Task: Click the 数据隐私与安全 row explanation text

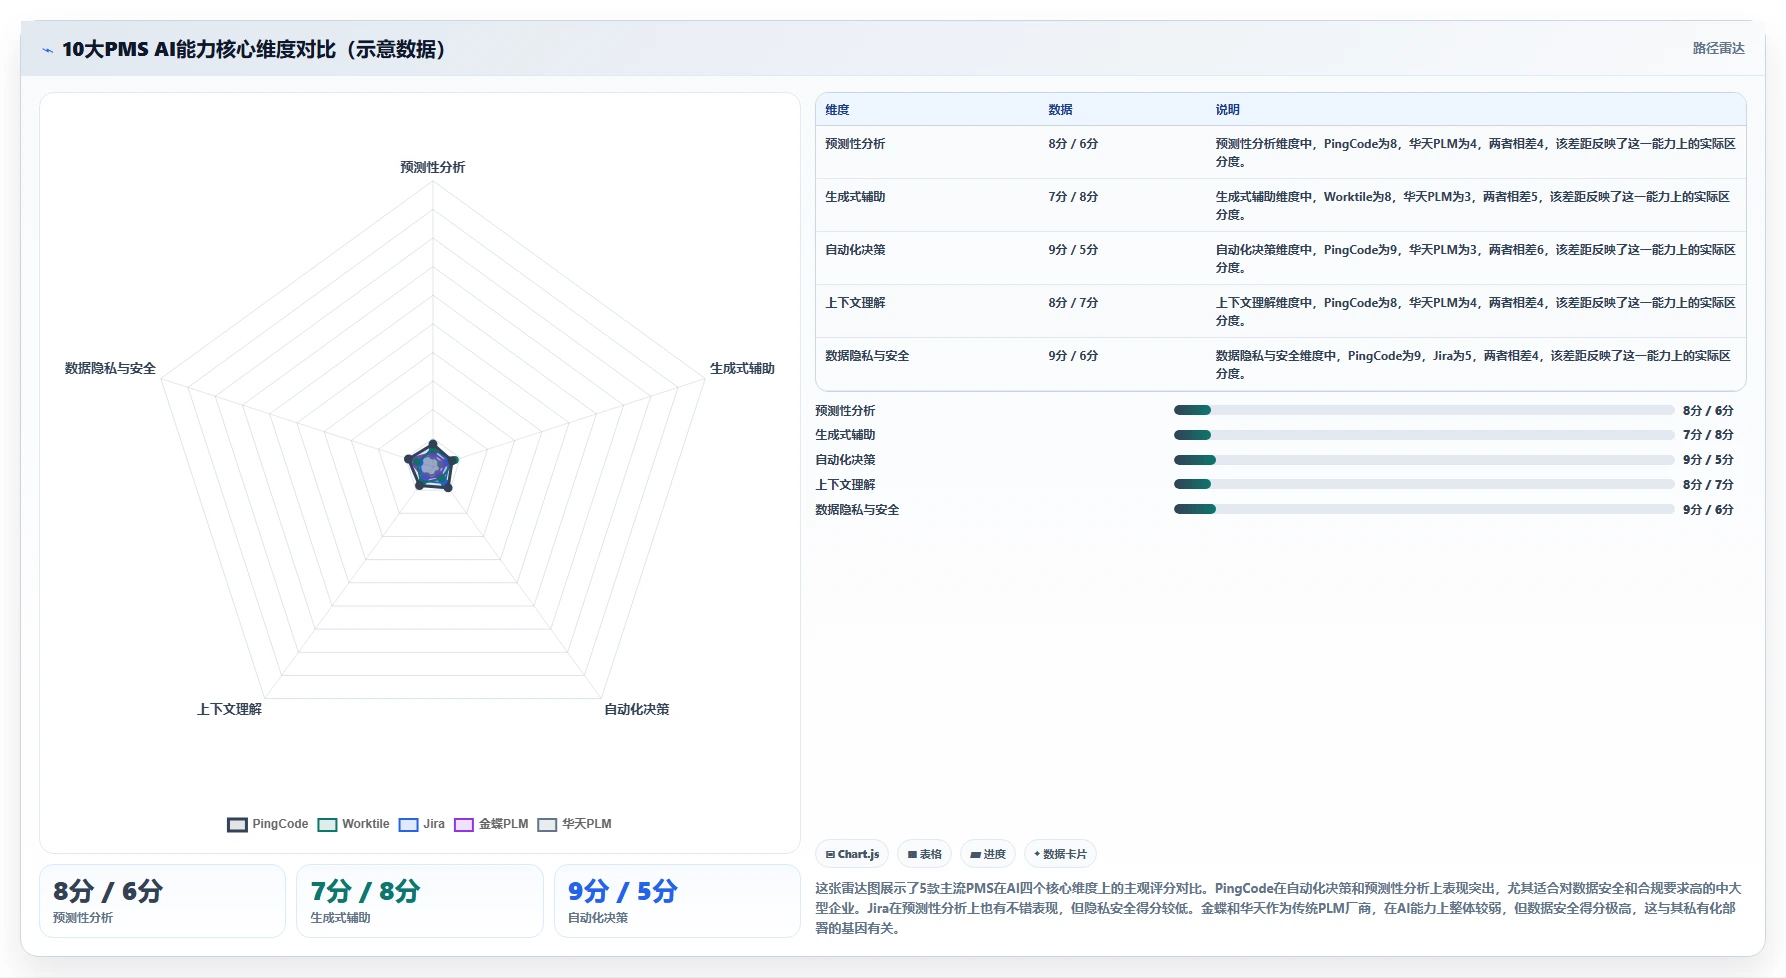Action: pyautogui.click(x=1475, y=365)
